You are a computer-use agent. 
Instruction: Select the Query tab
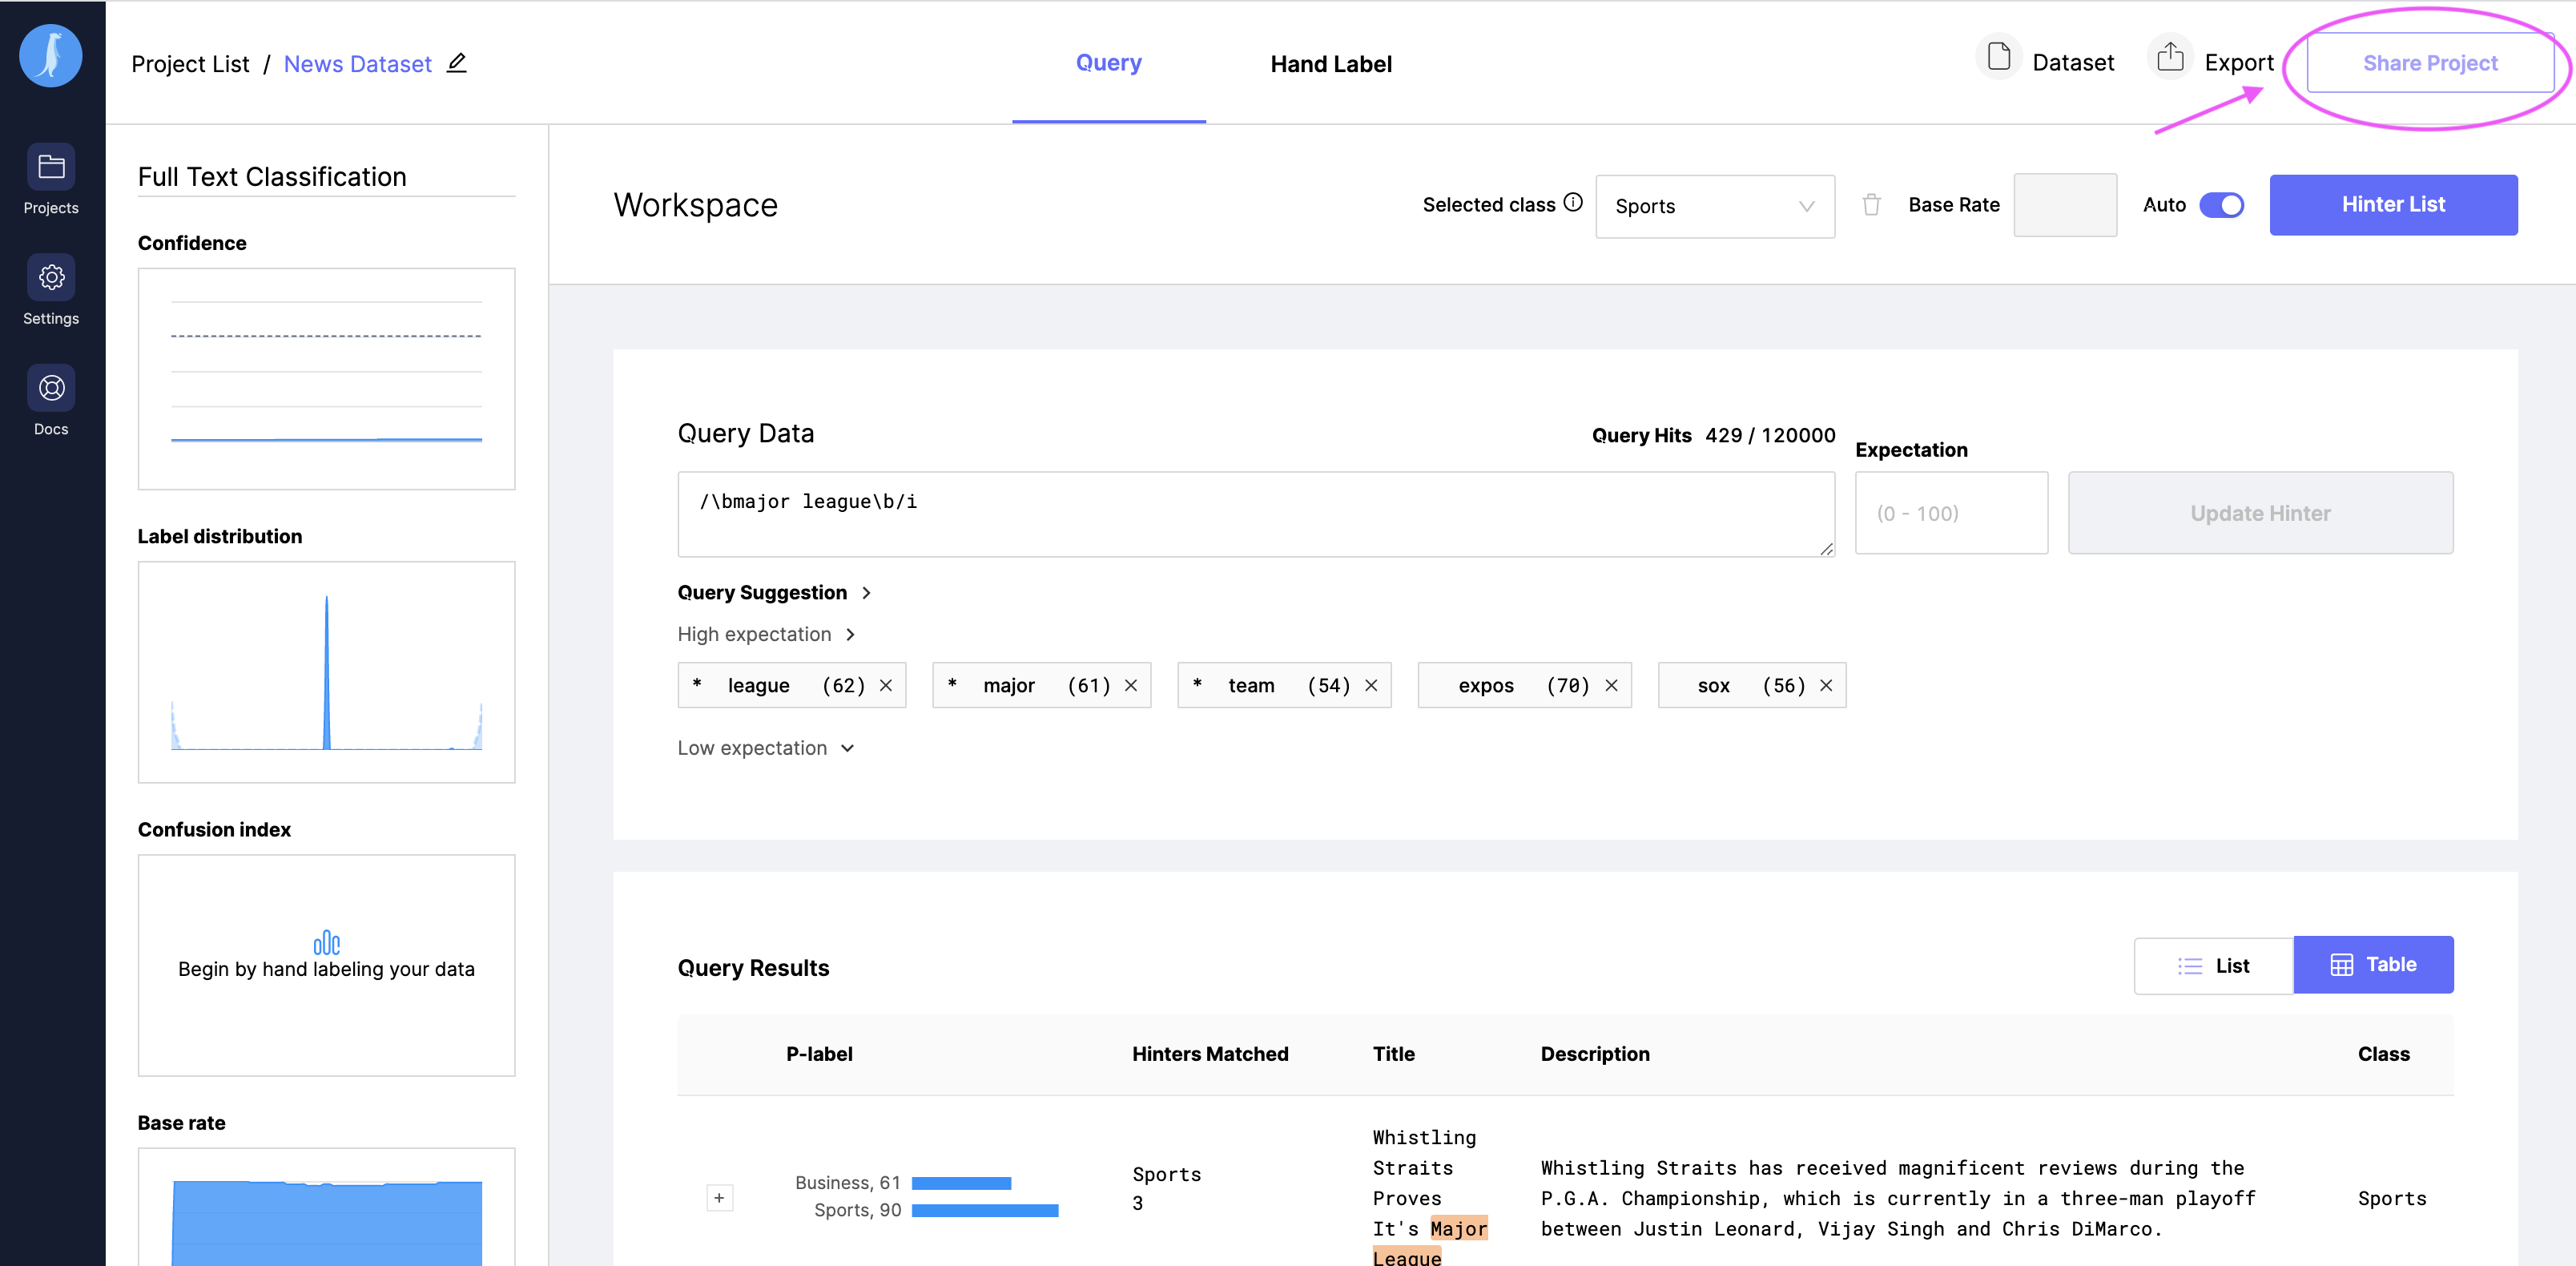(x=1108, y=63)
